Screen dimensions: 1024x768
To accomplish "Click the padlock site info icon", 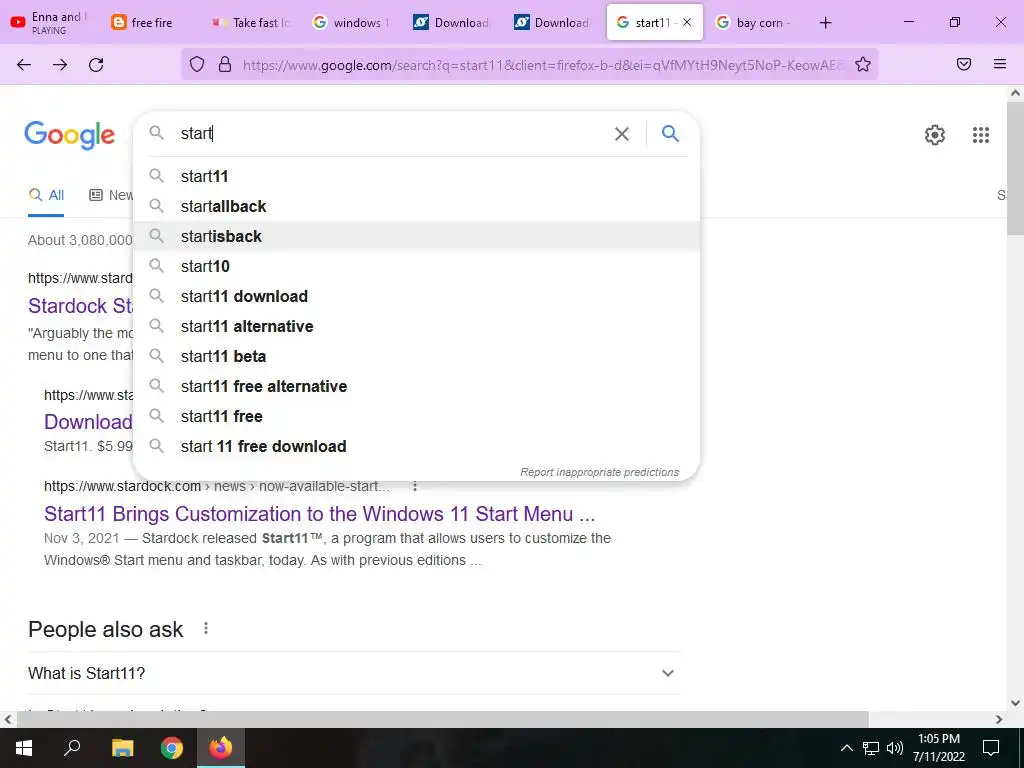I will [x=225, y=64].
